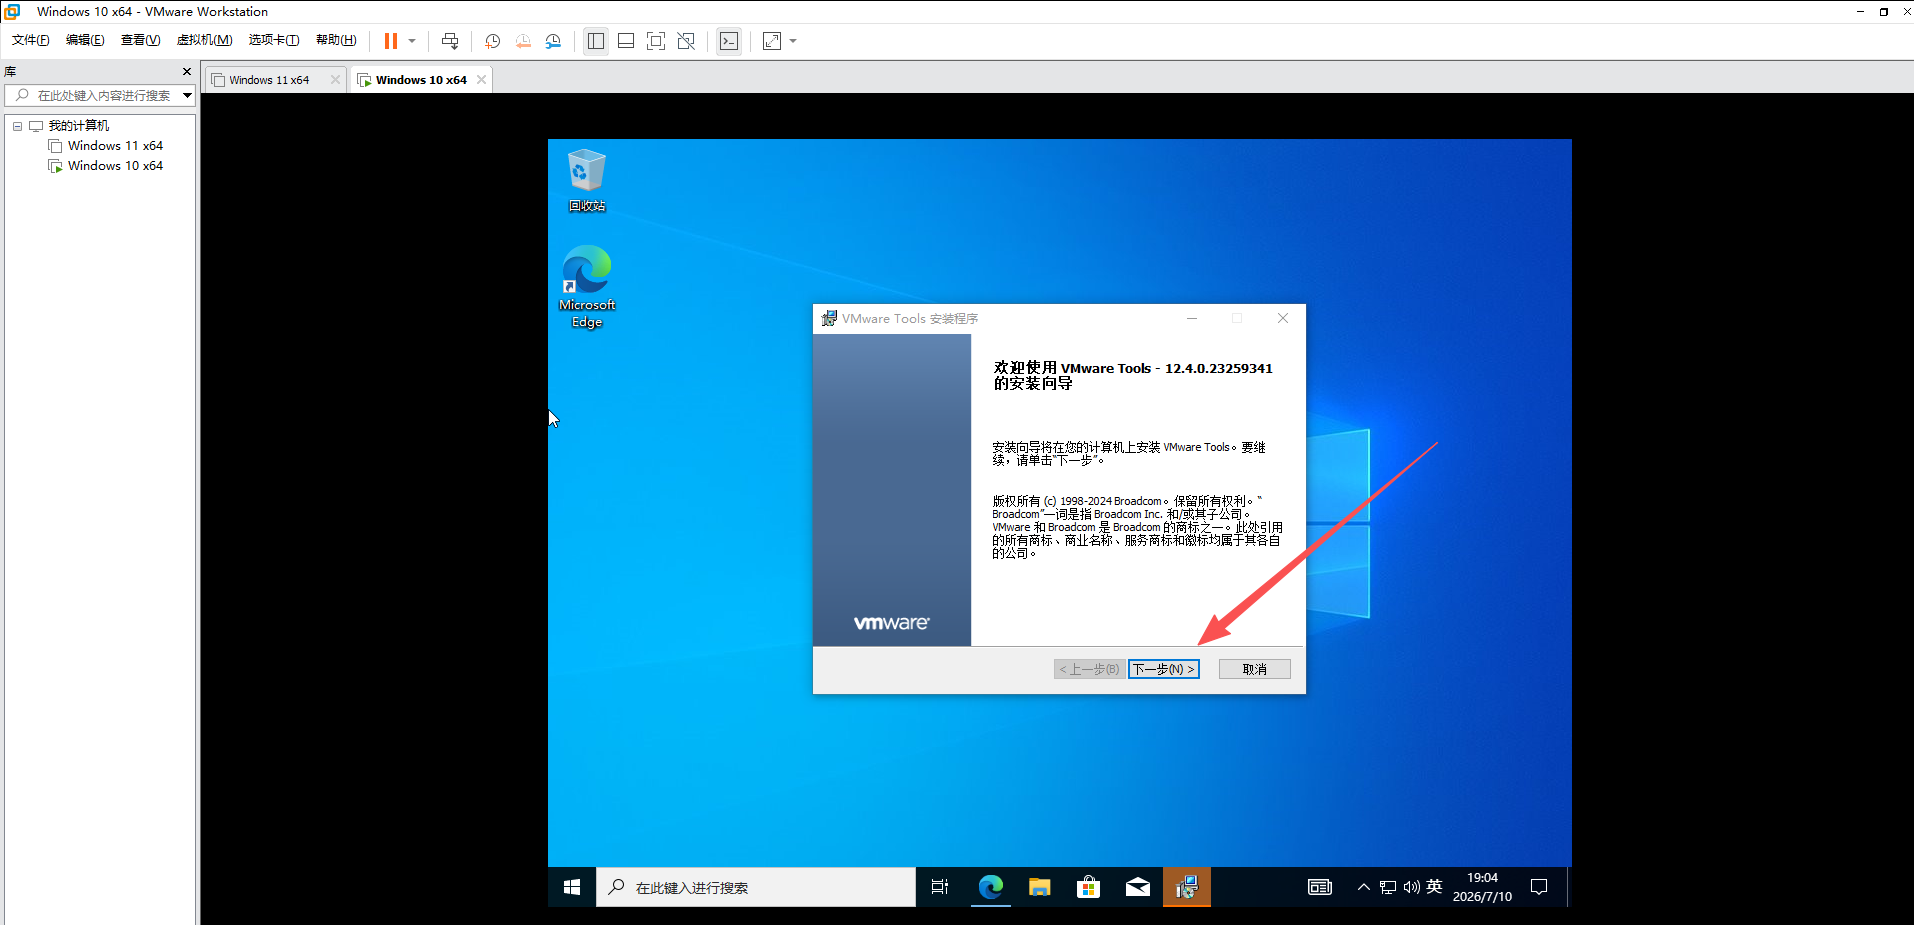Click the VMware Workstation title bar icon
The height and width of the screenshot is (925, 1914).
tap(12, 11)
